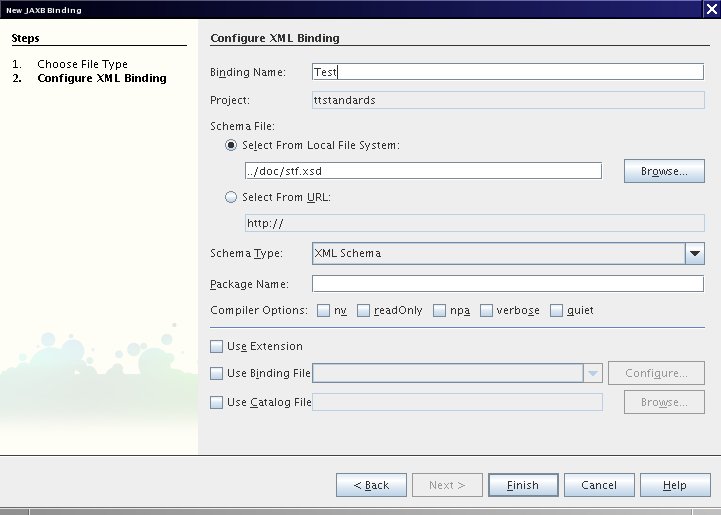
Task: Enable verbose compiler output
Action: point(487,310)
